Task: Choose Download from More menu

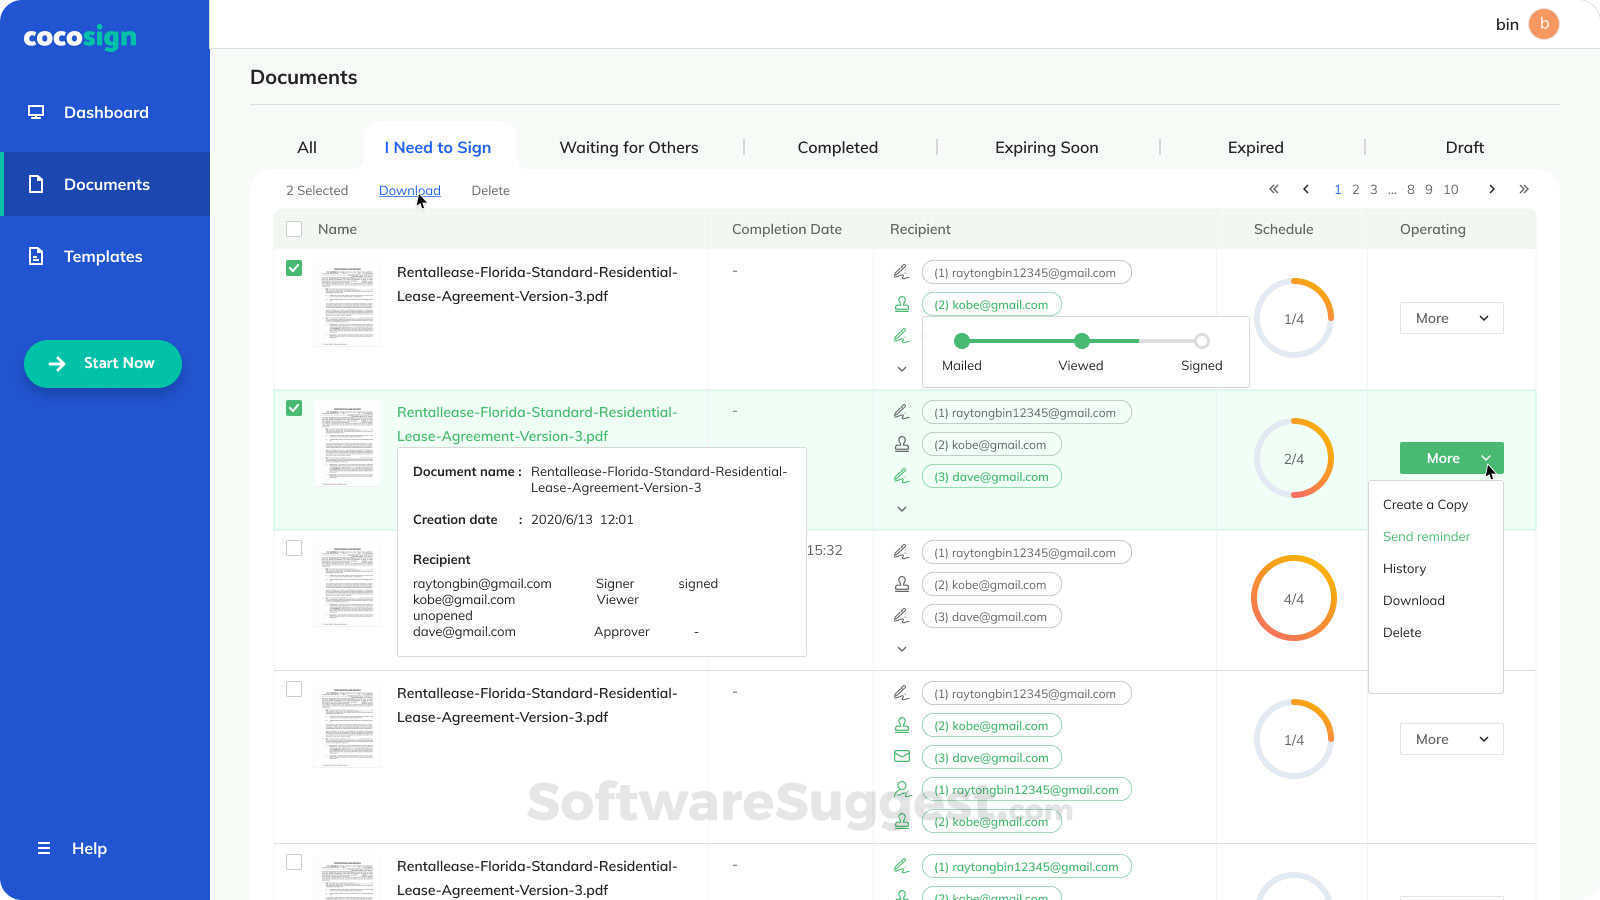Action: [x=1413, y=600]
